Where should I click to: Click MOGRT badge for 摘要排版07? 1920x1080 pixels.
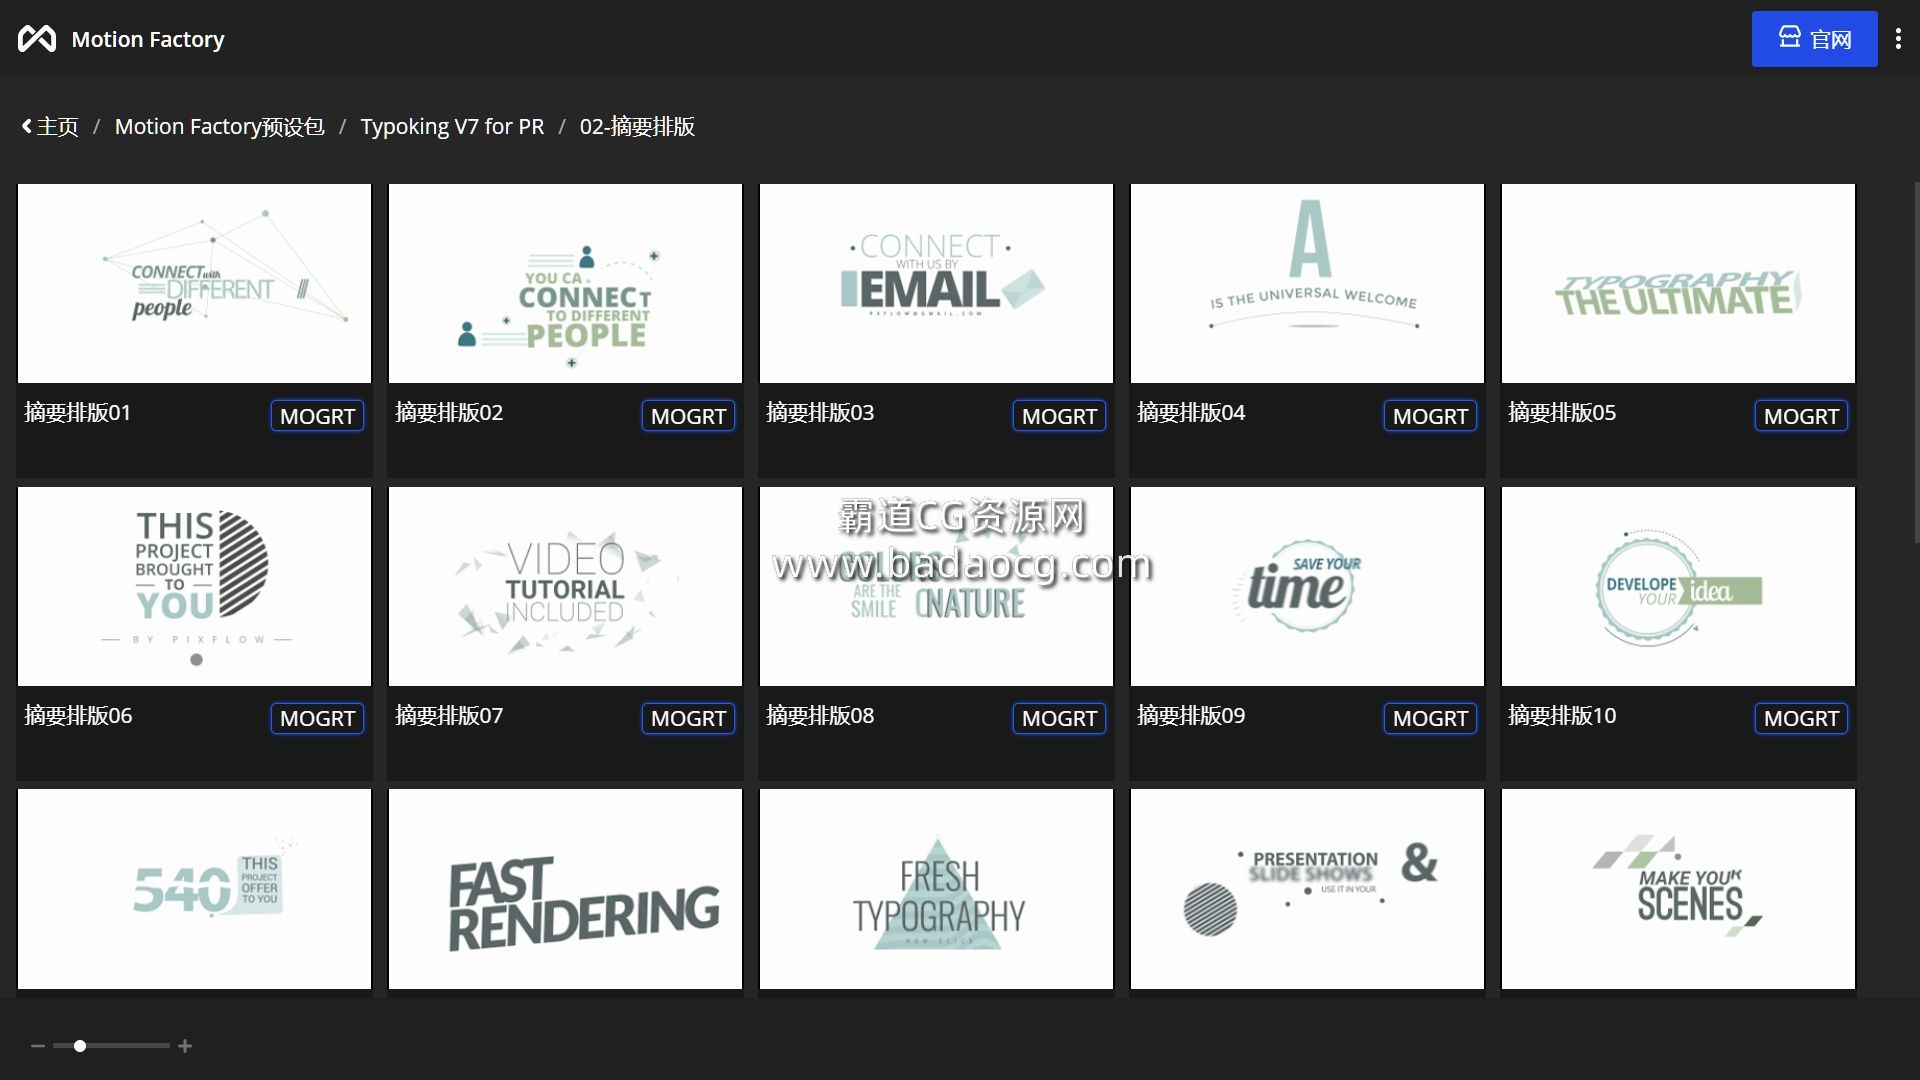688,718
